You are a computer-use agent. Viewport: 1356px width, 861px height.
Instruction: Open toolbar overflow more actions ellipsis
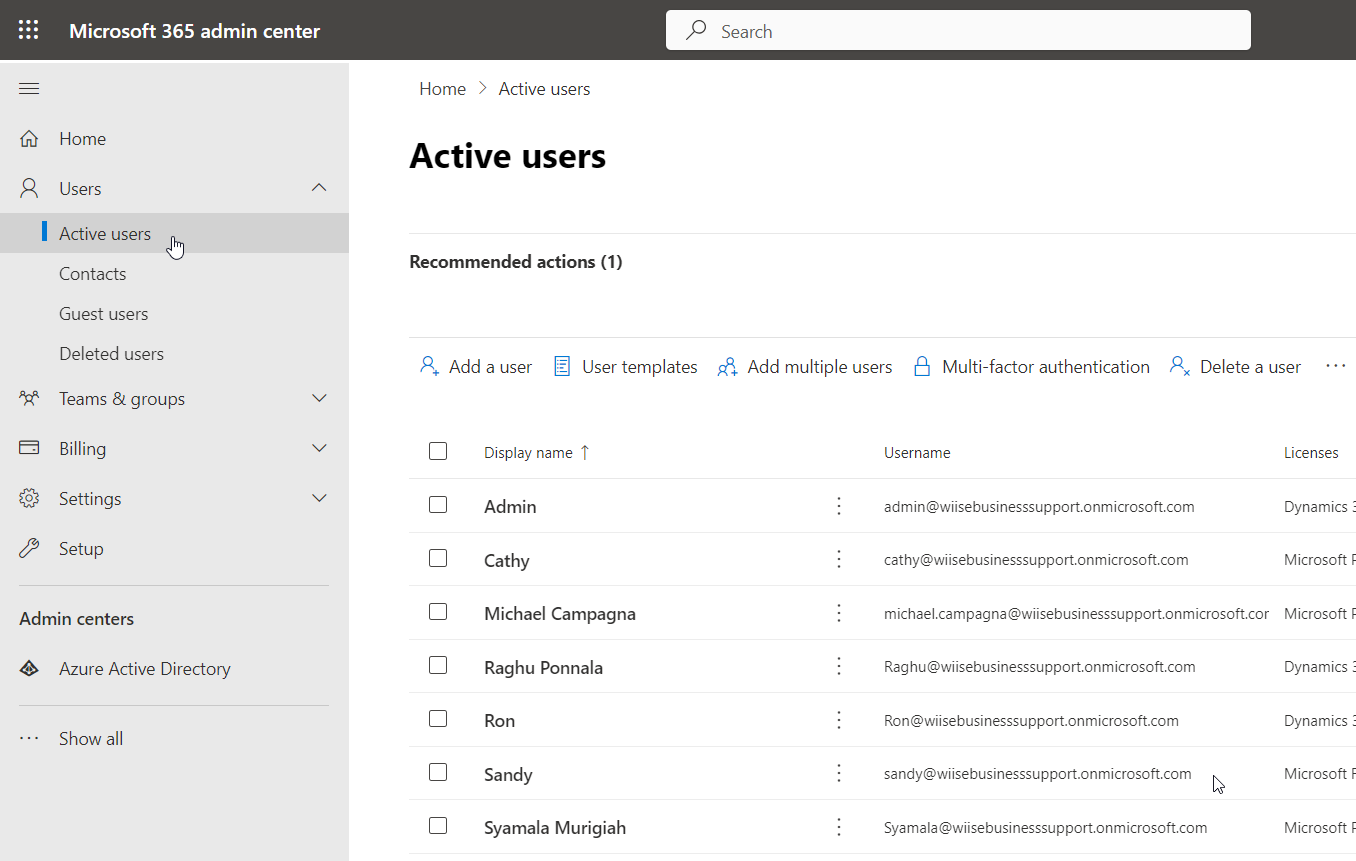point(1336,367)
